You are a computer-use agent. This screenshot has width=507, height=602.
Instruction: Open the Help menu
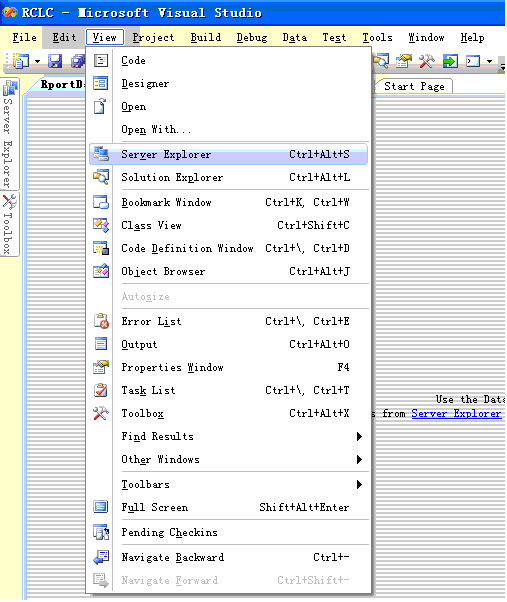[472, 38]
